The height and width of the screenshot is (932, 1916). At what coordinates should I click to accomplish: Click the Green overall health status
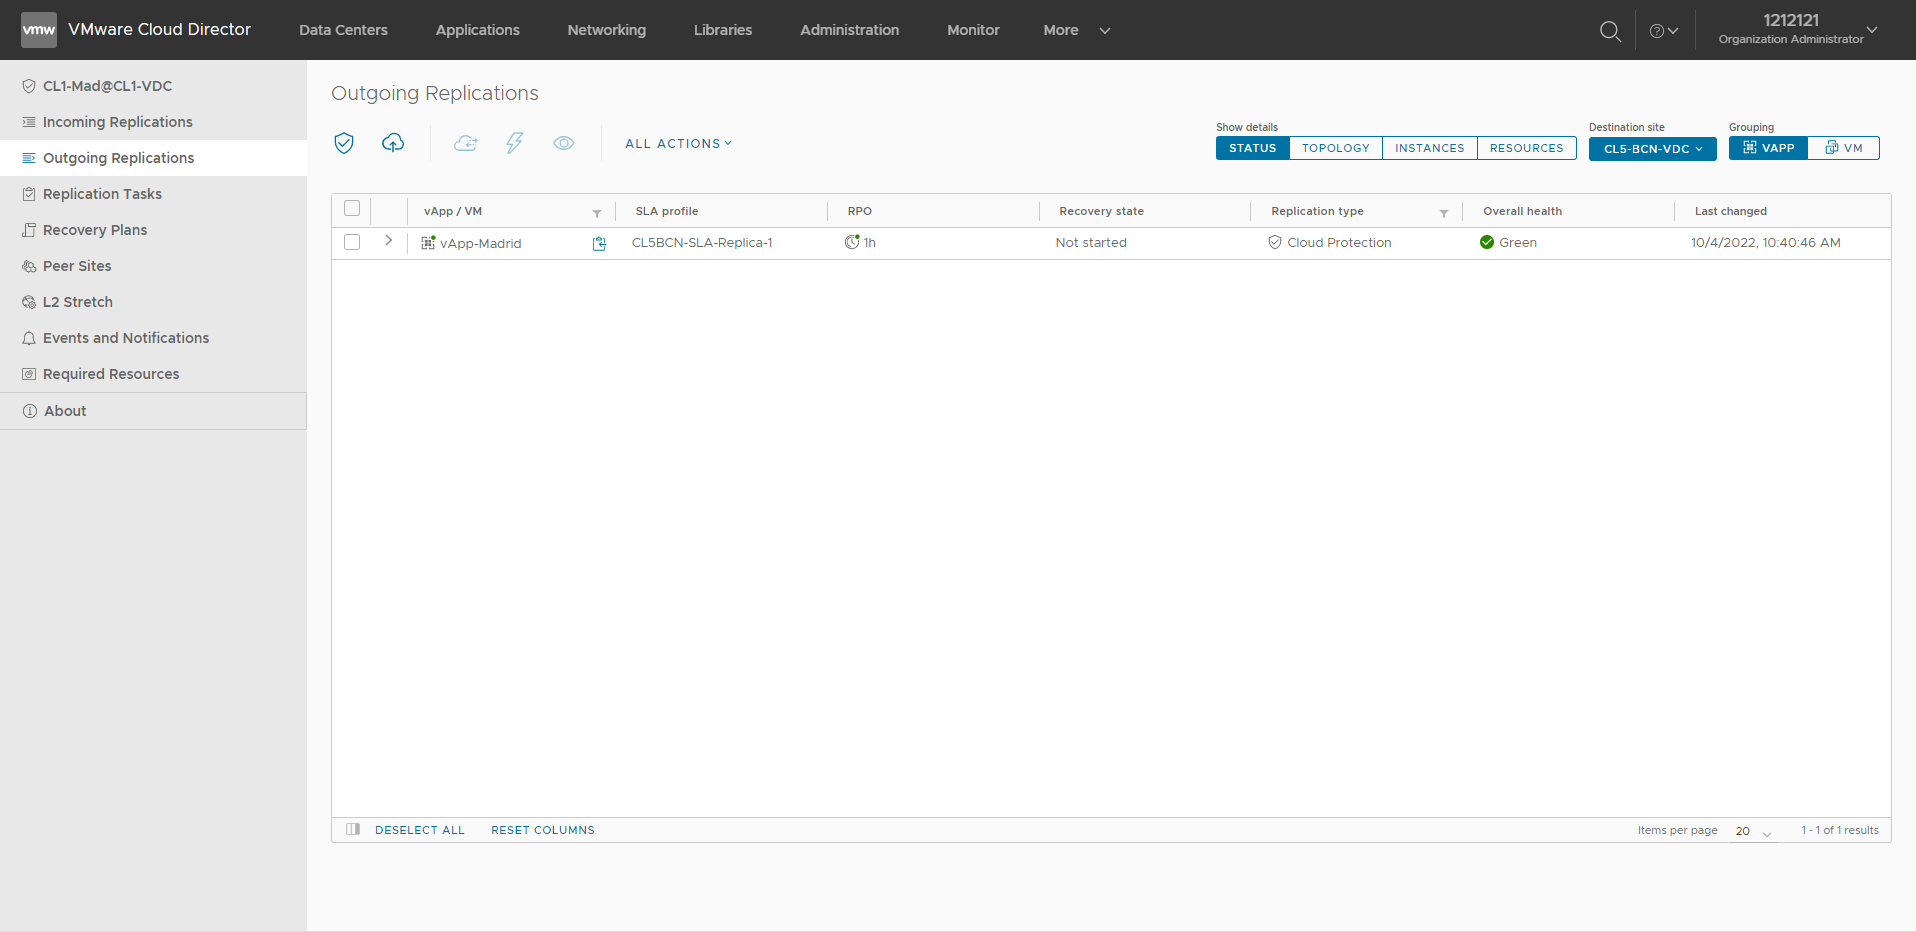1508,243
